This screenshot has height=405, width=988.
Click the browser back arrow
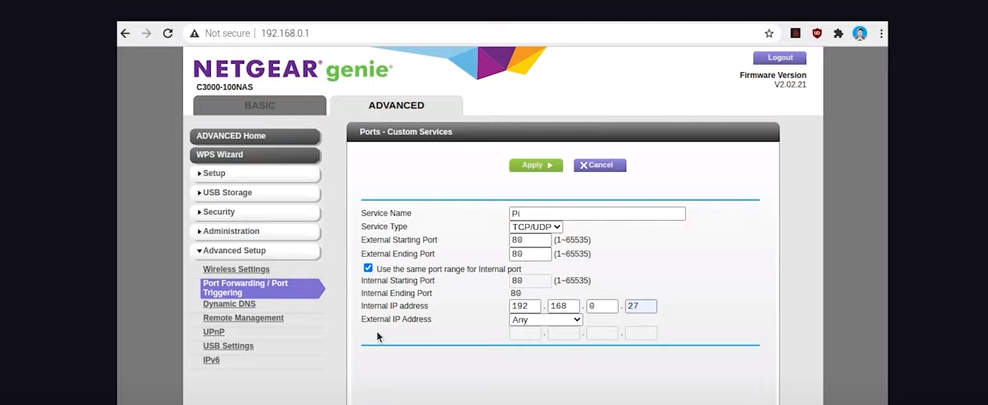coord(125,33)
